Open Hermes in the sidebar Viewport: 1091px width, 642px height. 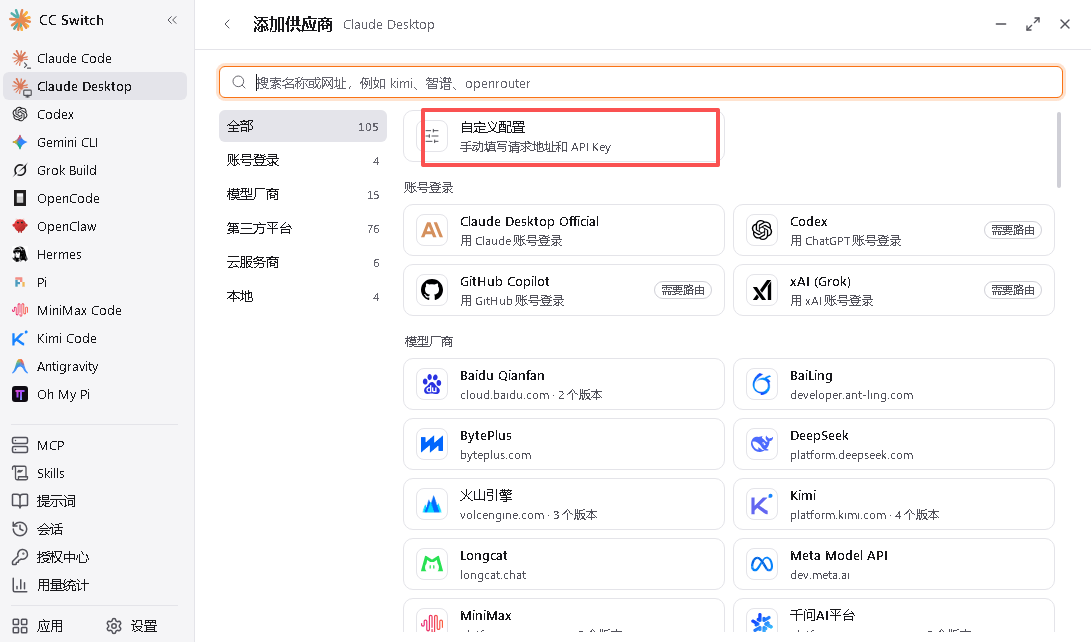coord(95,255)
